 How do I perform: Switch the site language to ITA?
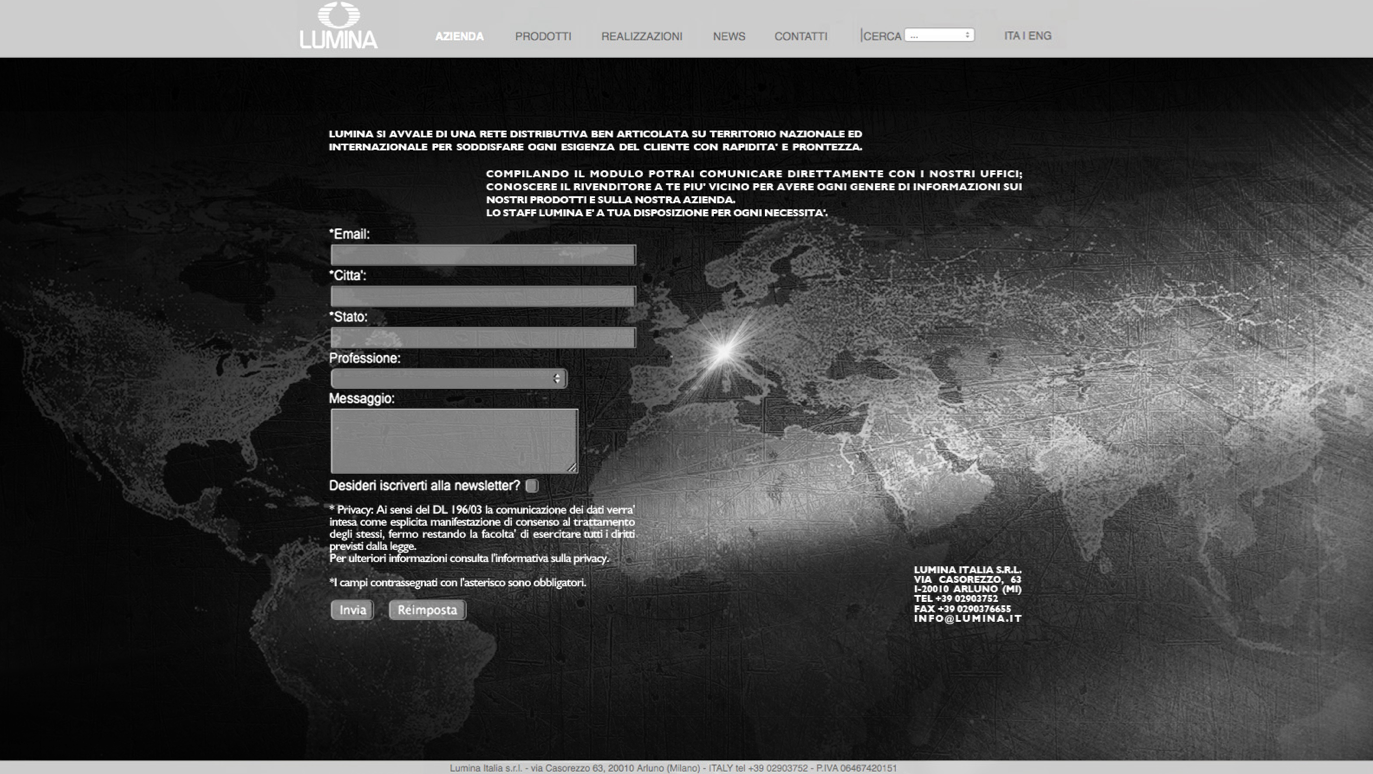1012,36
